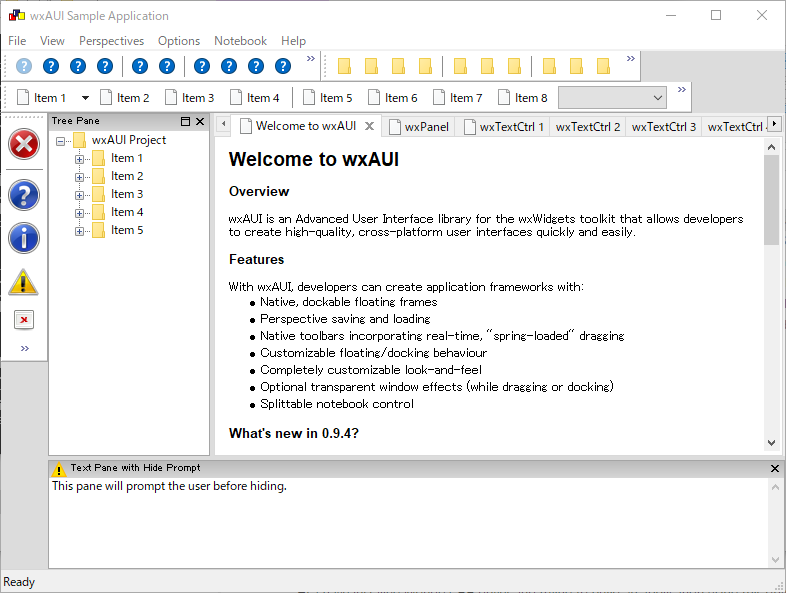Switch to the wxPanel tab
786x593 pixels.
pyautogui.click(x=419, y=127)
